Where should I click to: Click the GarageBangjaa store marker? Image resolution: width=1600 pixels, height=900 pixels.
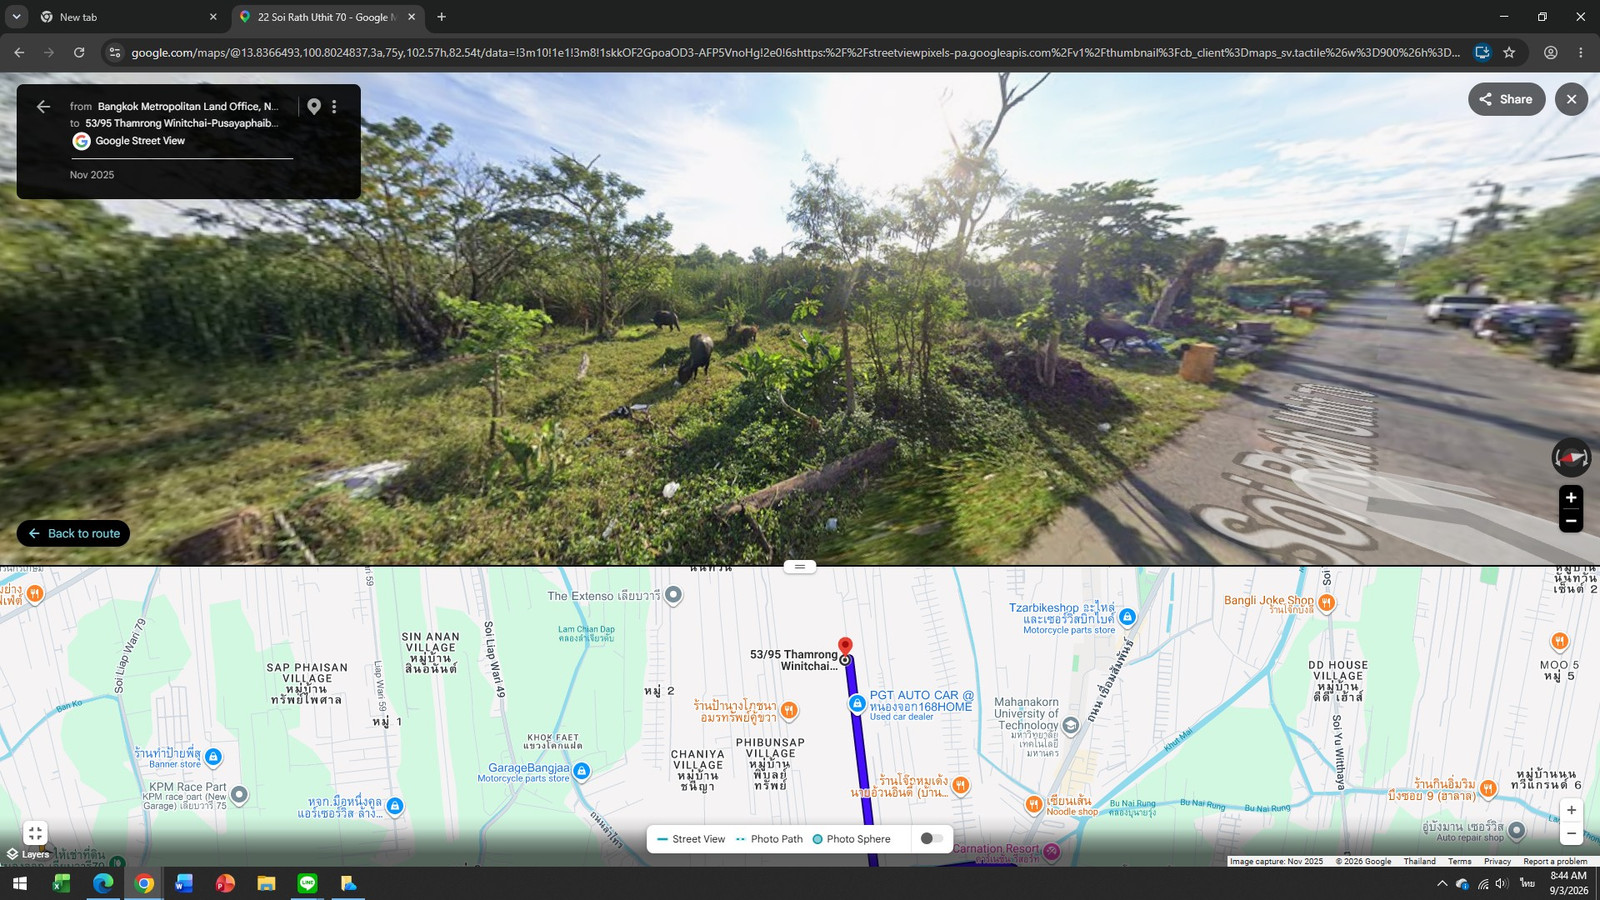582,771
